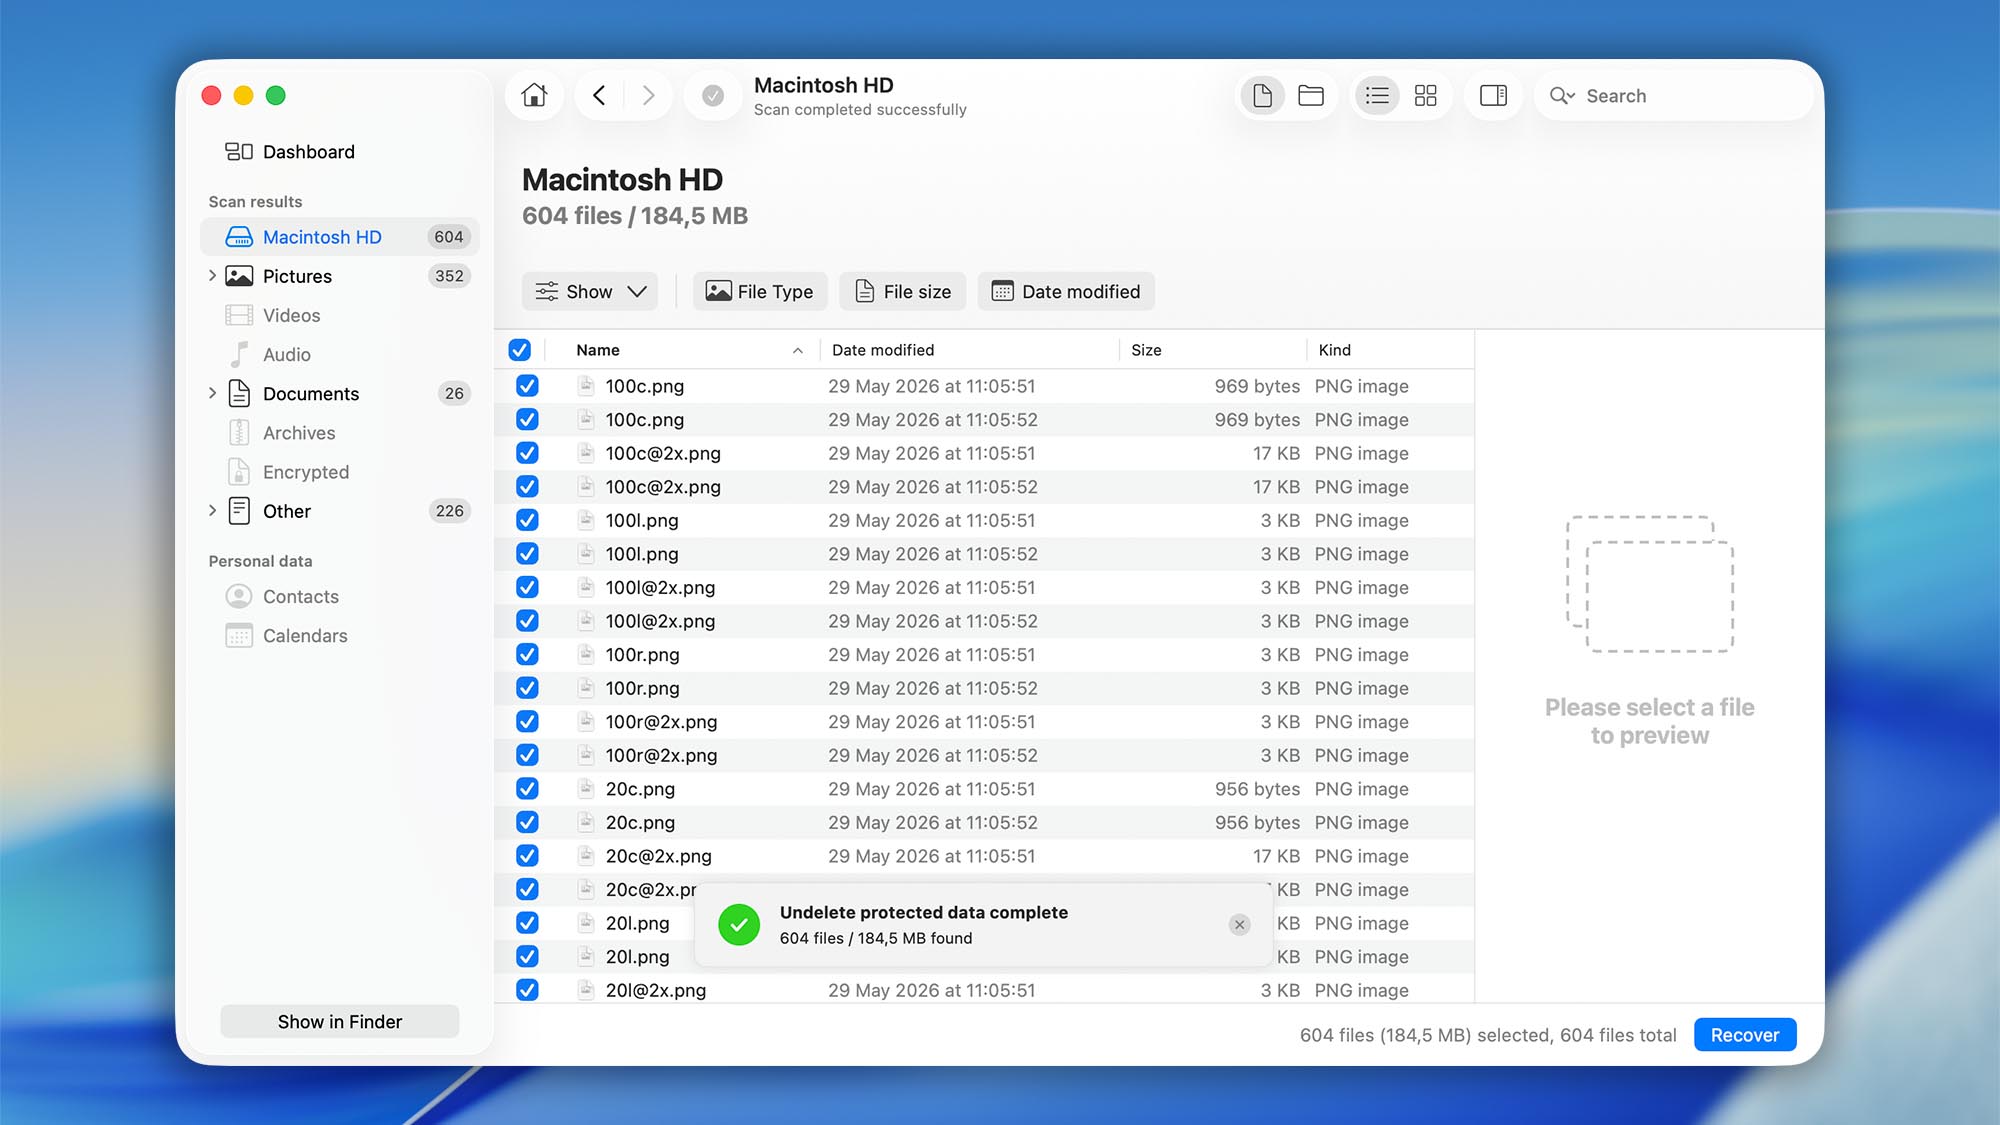This screenshot has width=2000, height=1125.
Task: Uncheck 100c@2x.png dated 11:05:51
Action: (x=527, y=453)
